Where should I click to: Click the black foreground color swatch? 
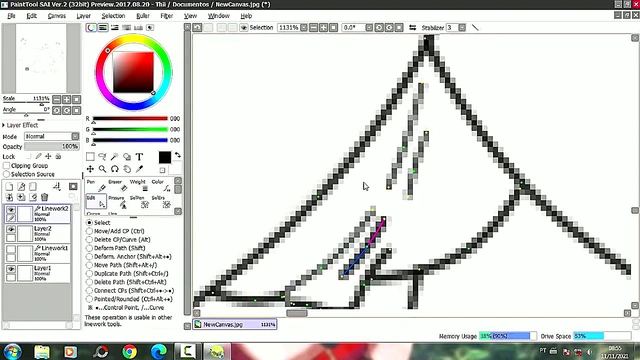point(164,157)
